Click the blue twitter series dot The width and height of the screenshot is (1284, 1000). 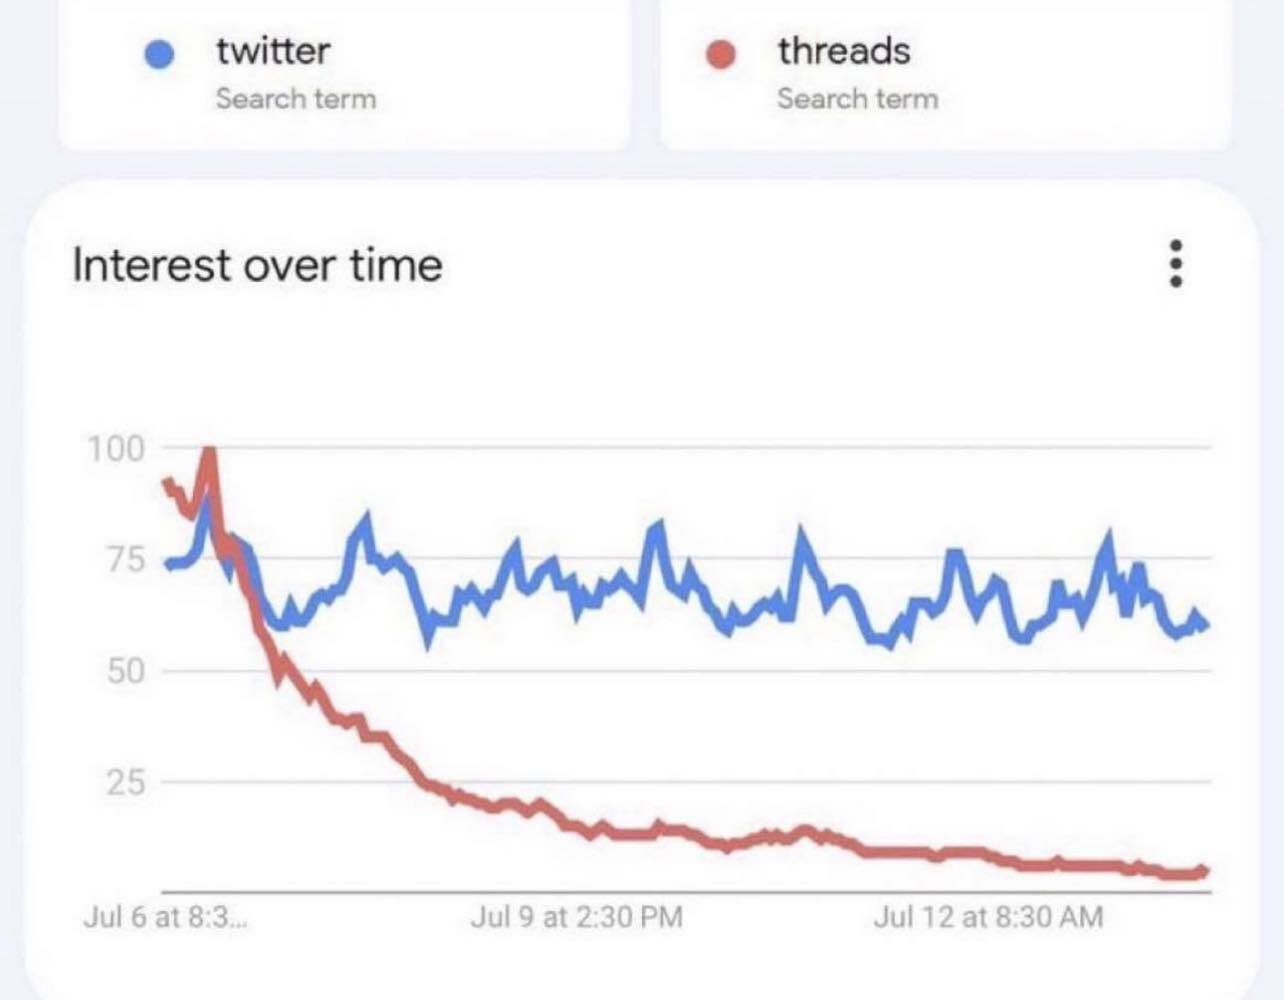click(x=159, y=52)
